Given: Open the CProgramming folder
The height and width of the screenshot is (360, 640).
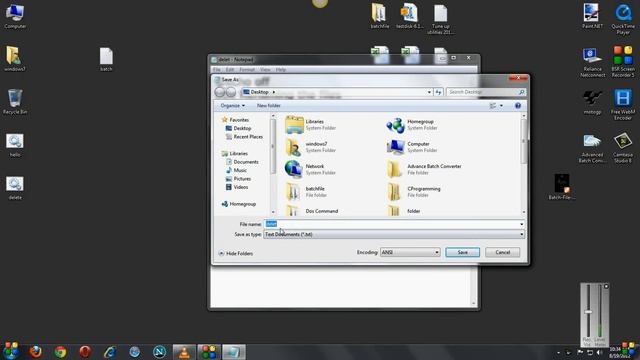Looking at the screenshot, I should tap(414, 192).
